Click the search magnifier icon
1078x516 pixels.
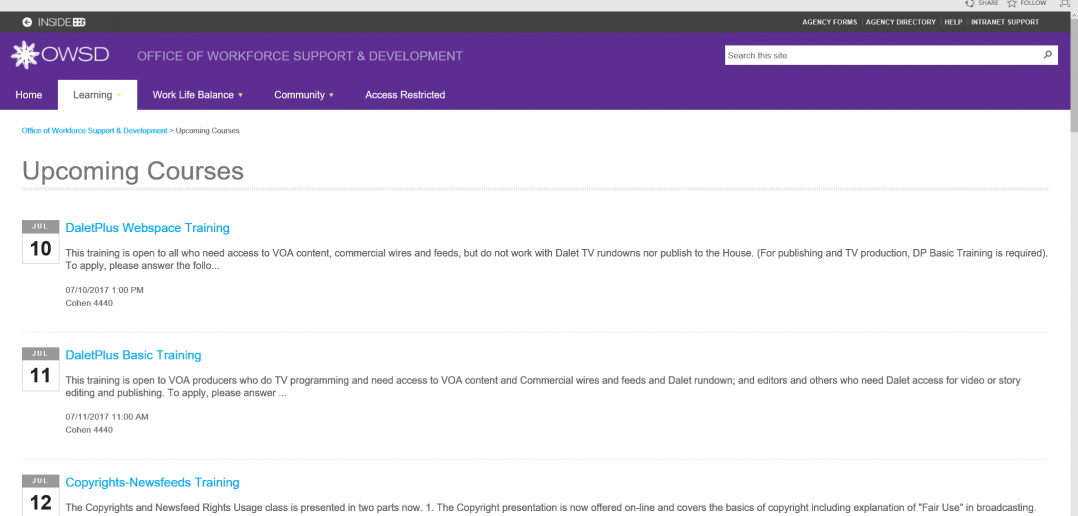coord(1048,55)
